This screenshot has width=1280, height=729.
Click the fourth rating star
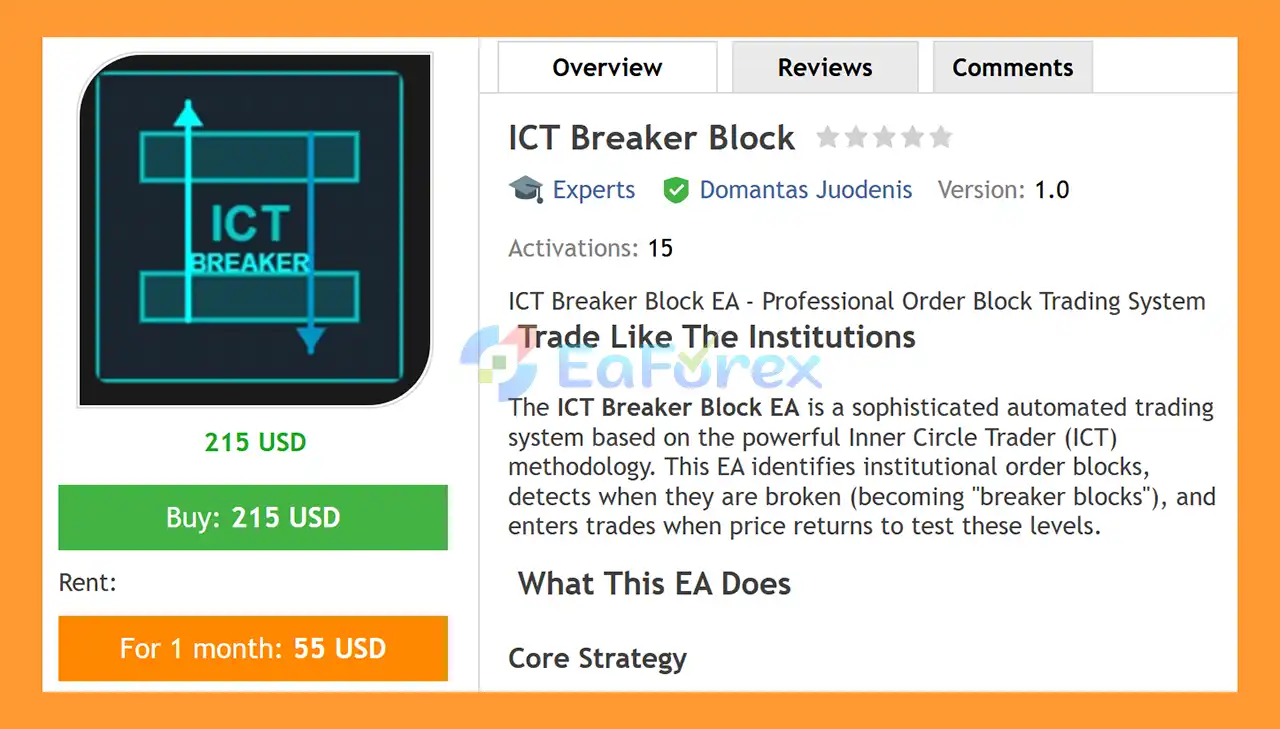913,137
